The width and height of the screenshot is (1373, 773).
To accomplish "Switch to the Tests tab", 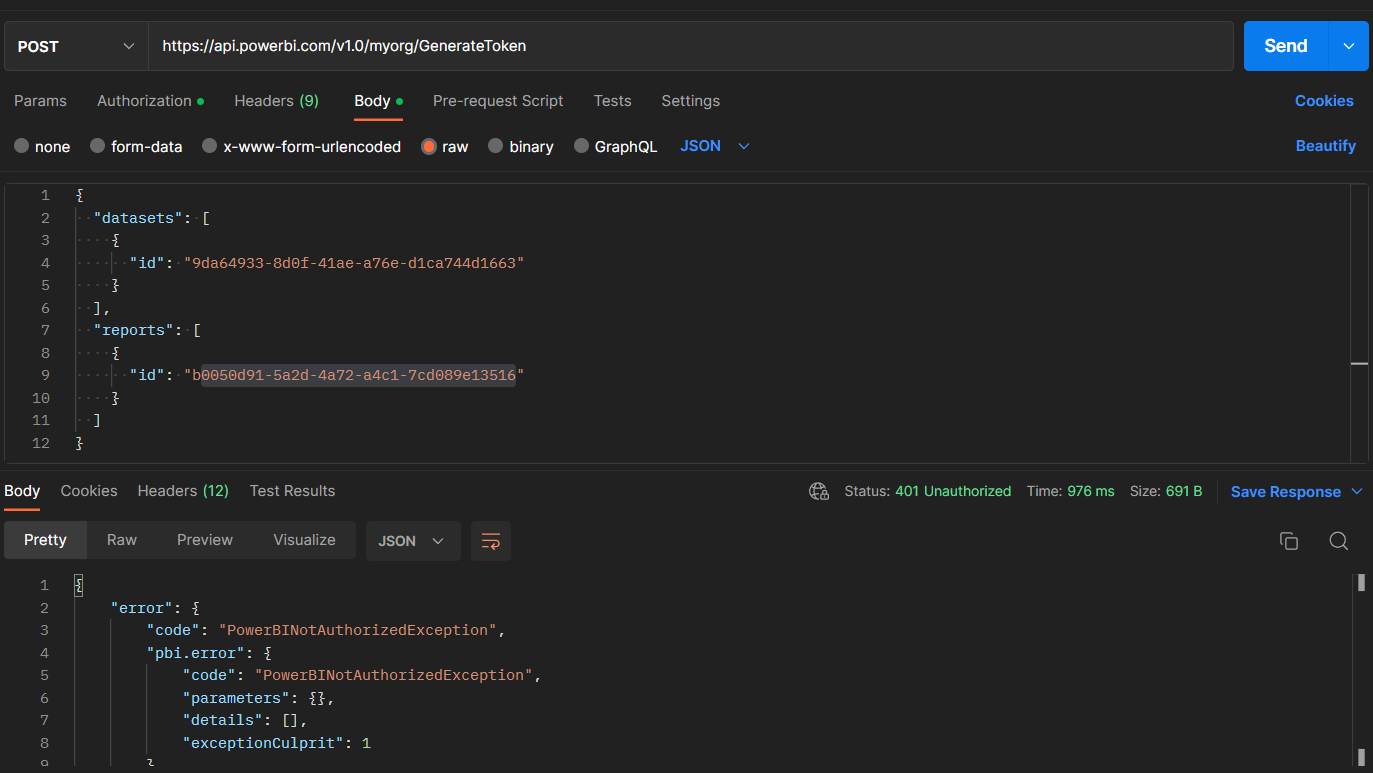I will pyautogui.click(x=612, y=101).
